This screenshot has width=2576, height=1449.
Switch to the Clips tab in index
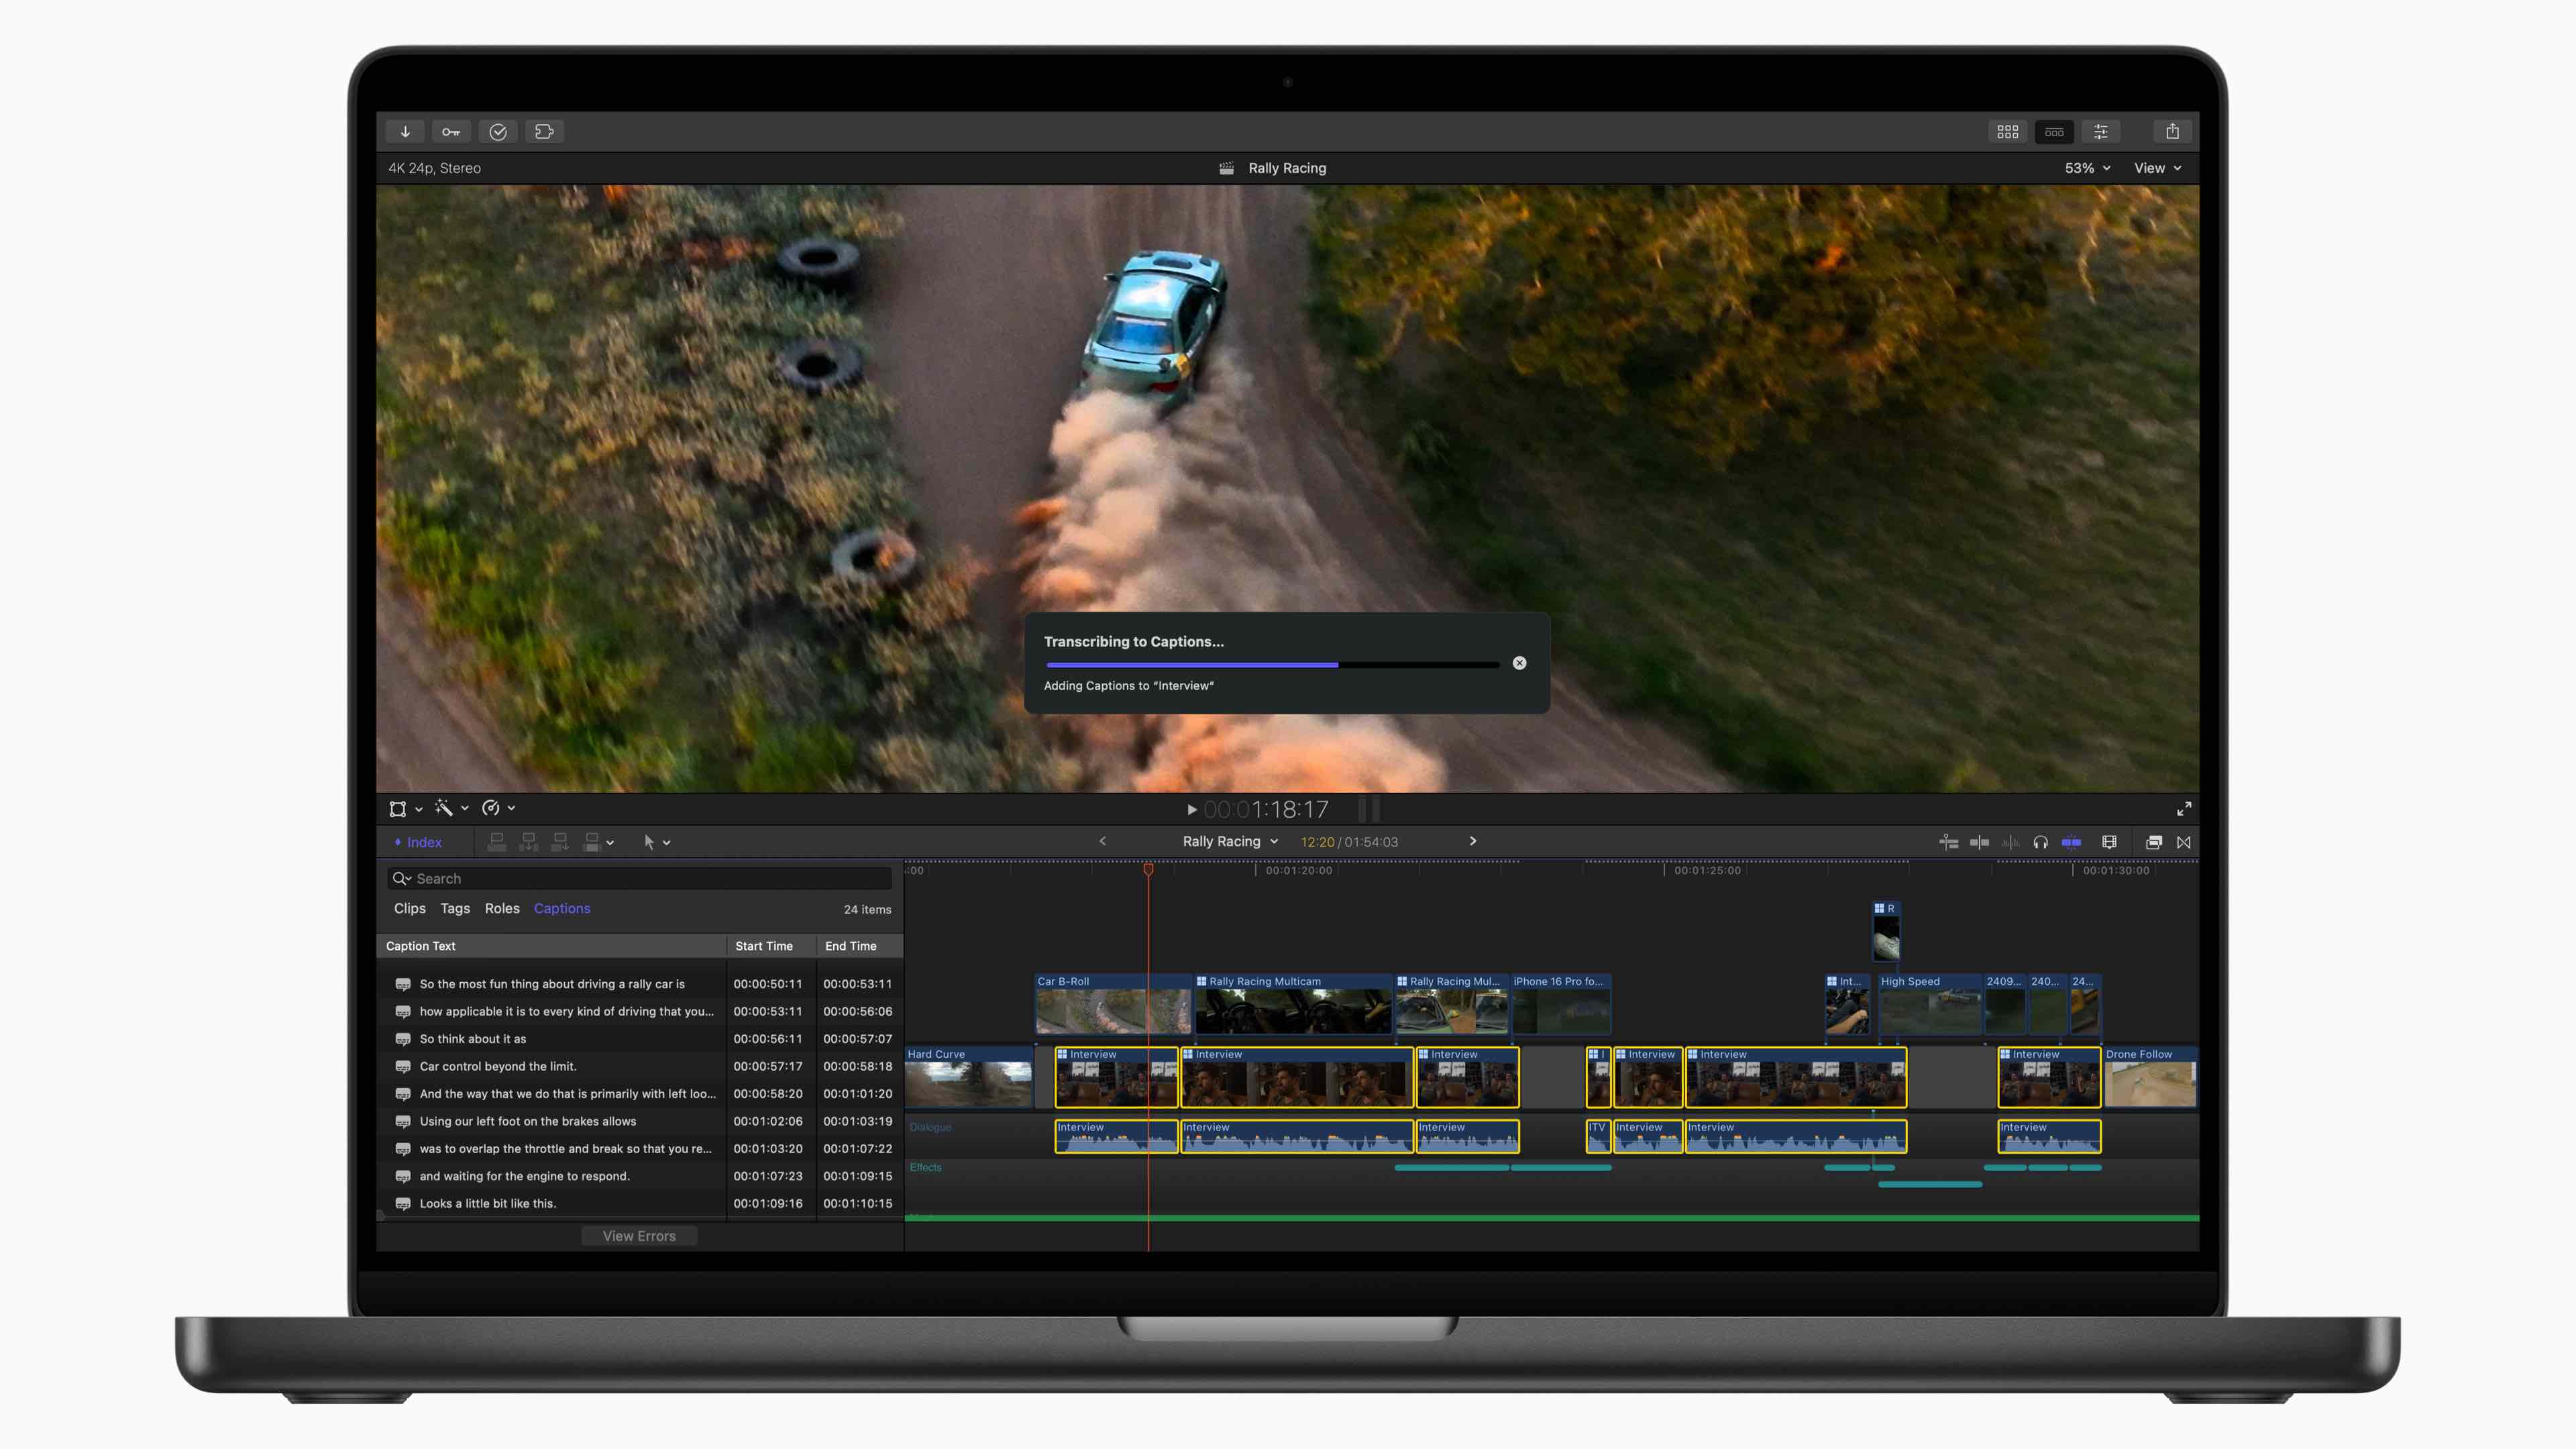coord(407,908)
